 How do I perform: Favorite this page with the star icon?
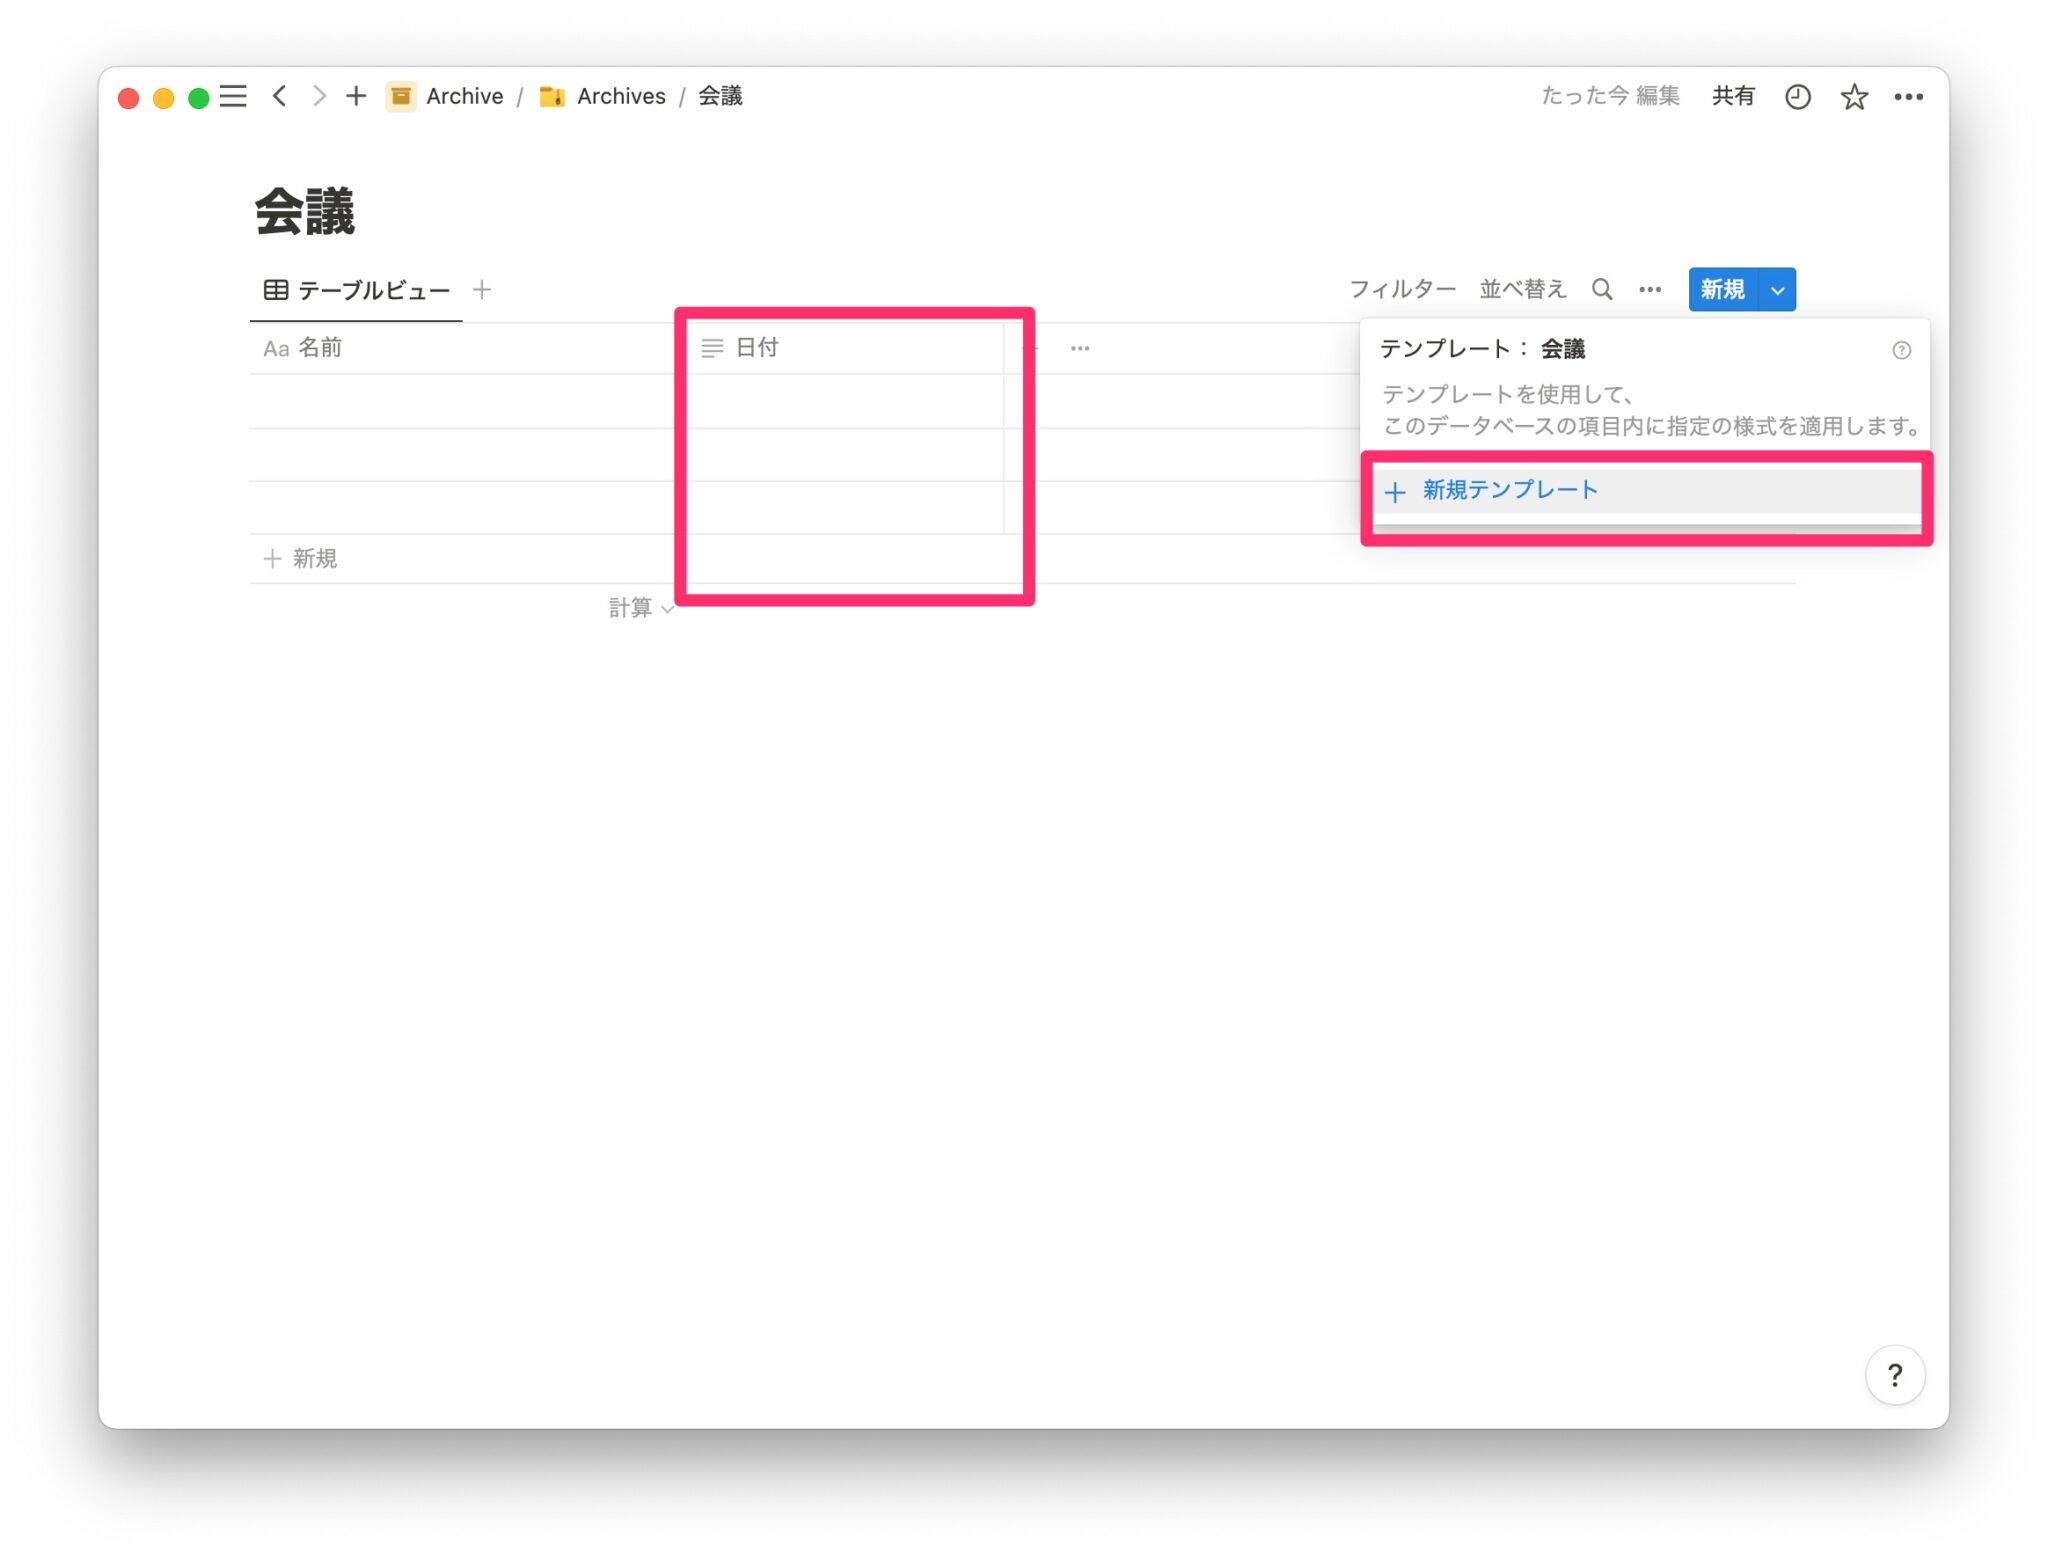tap(1853, 97)
